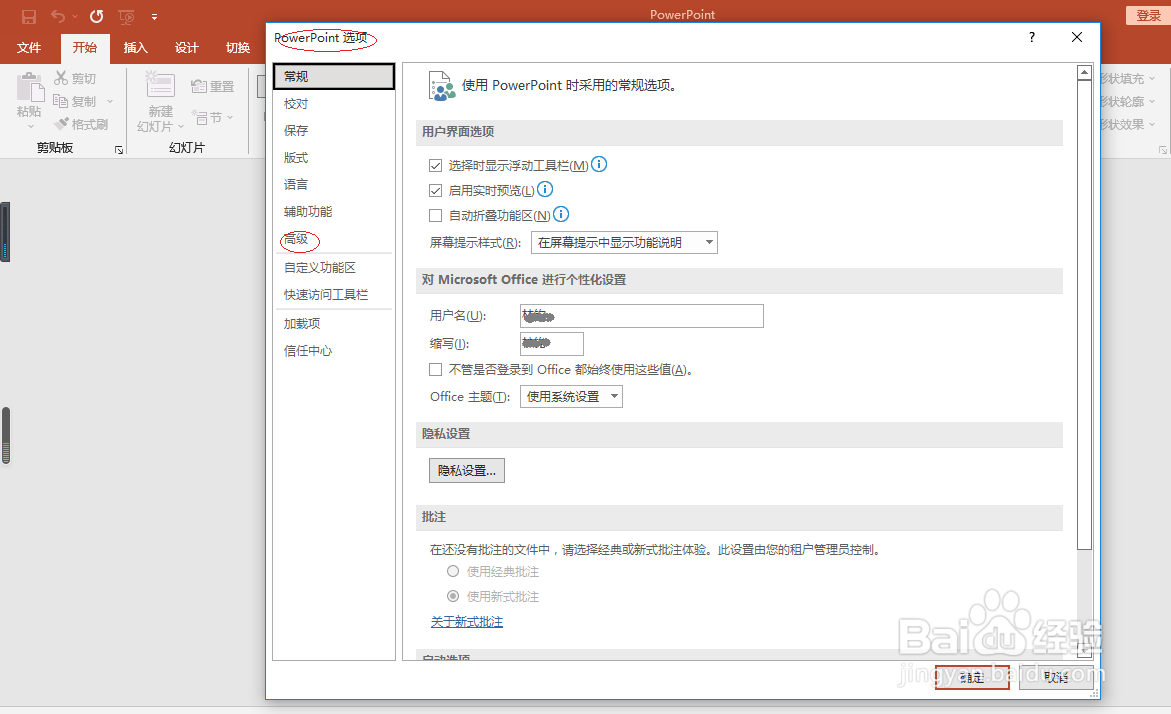
Task: Expand the Paste dropdown arrow
Action: 30,127
